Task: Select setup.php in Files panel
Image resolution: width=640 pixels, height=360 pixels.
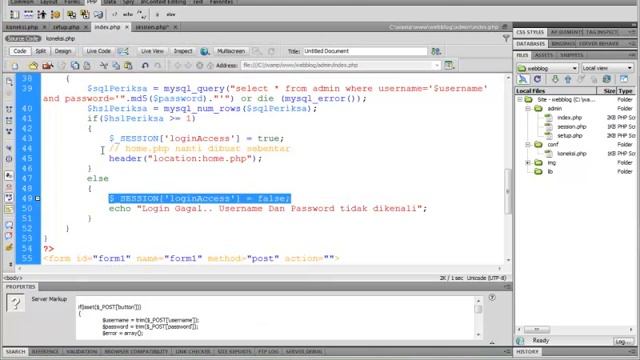Action: tap(570, 136)
